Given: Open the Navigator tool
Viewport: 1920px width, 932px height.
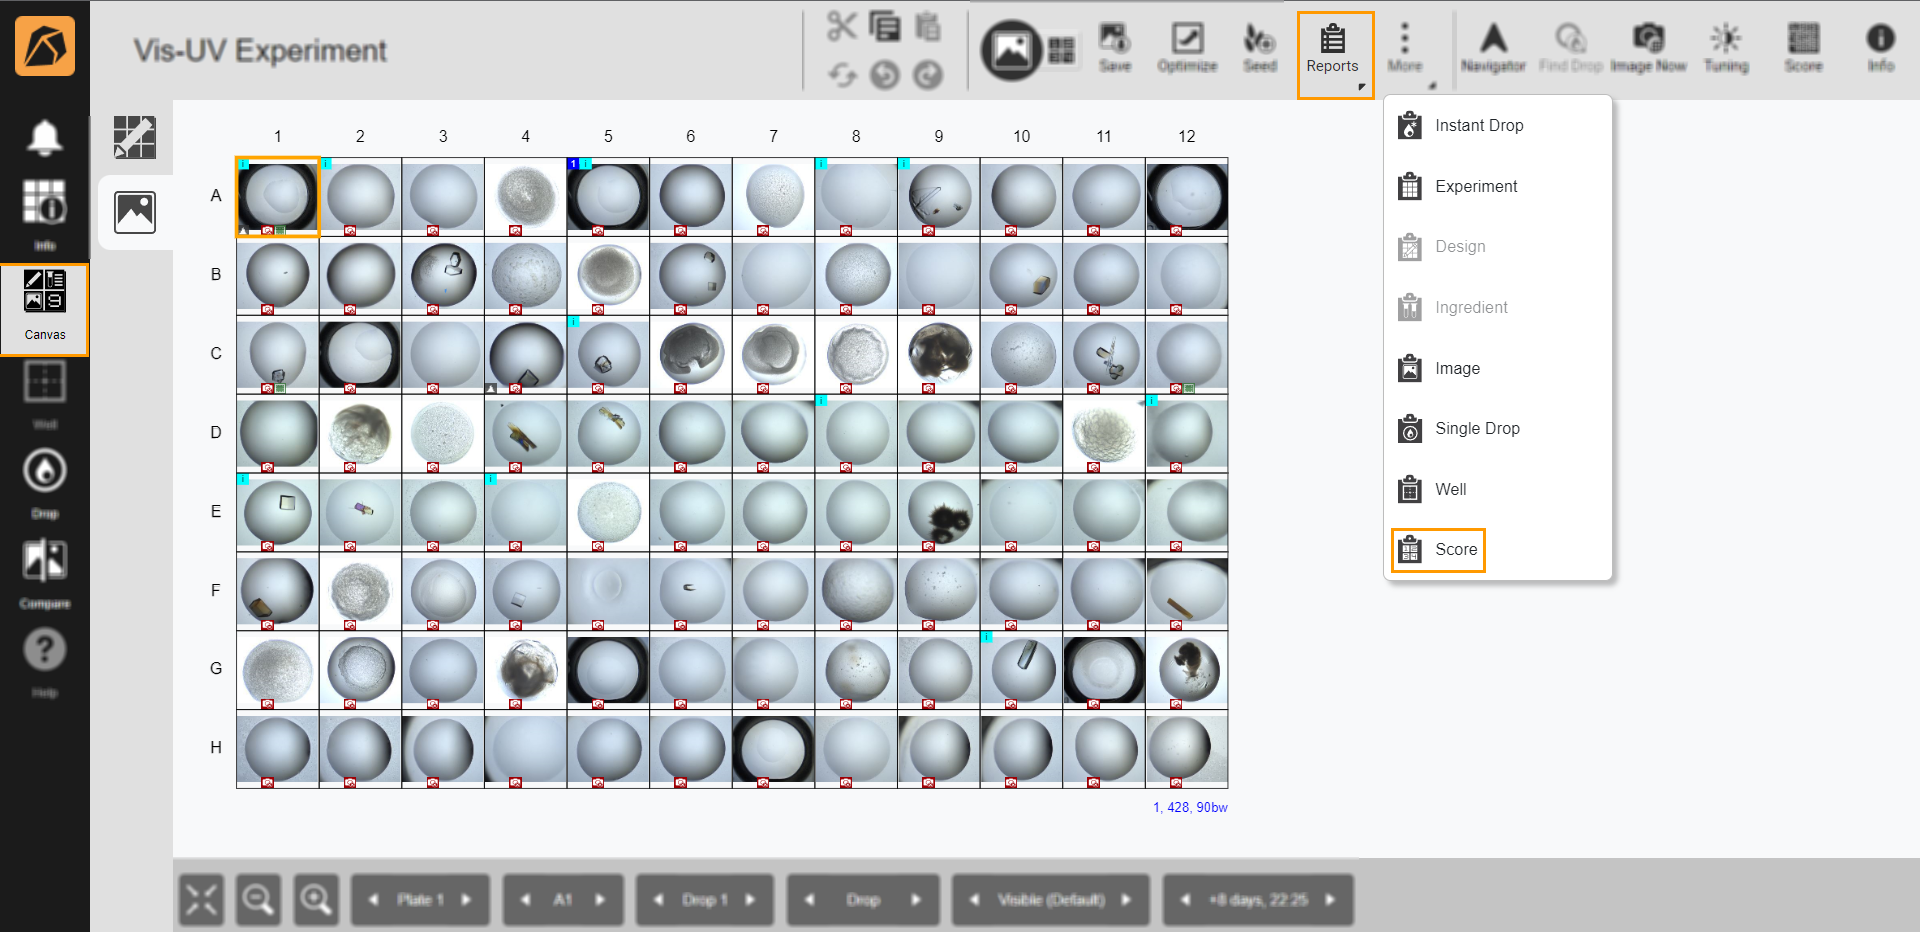Looking at the screenshot, I should point(1492,49).
